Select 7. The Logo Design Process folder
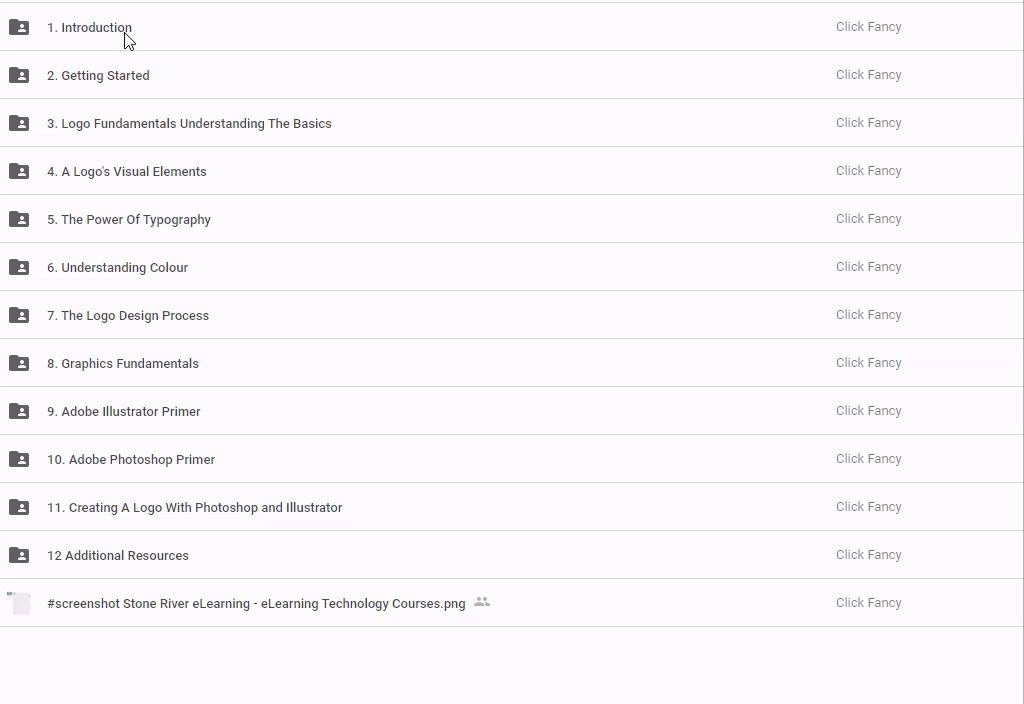 [128, 316]
